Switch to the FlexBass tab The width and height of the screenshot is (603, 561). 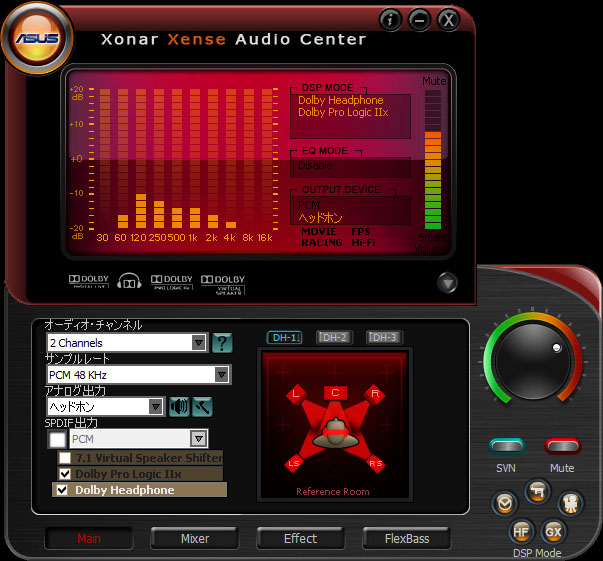(x=407, y=538)
